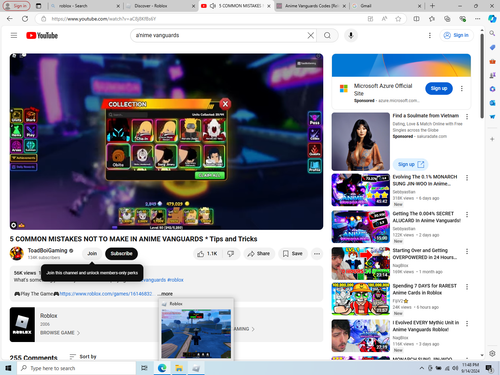
Task: Open Task View on the taskbar
Action: [144, 368]
